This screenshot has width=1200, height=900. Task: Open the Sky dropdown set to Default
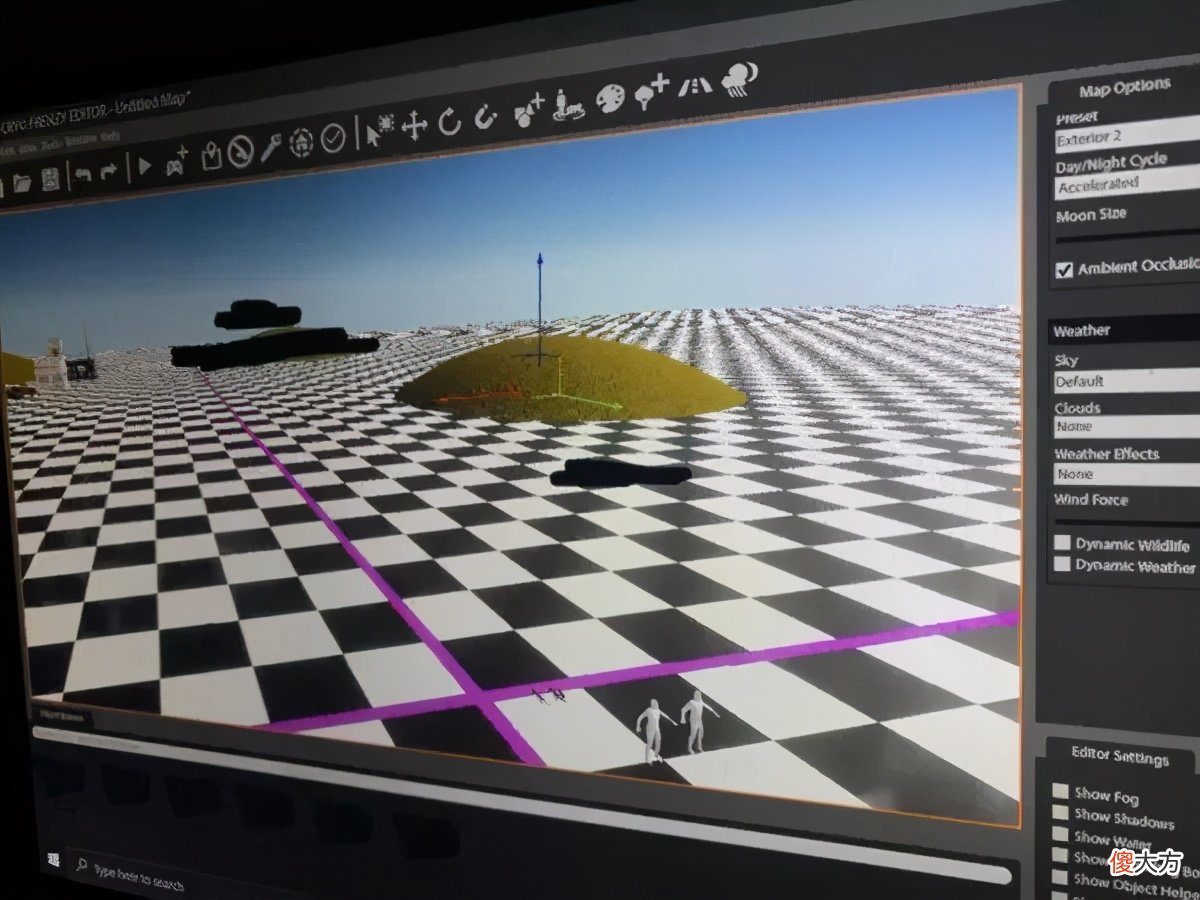click(x=1127, y=381)
